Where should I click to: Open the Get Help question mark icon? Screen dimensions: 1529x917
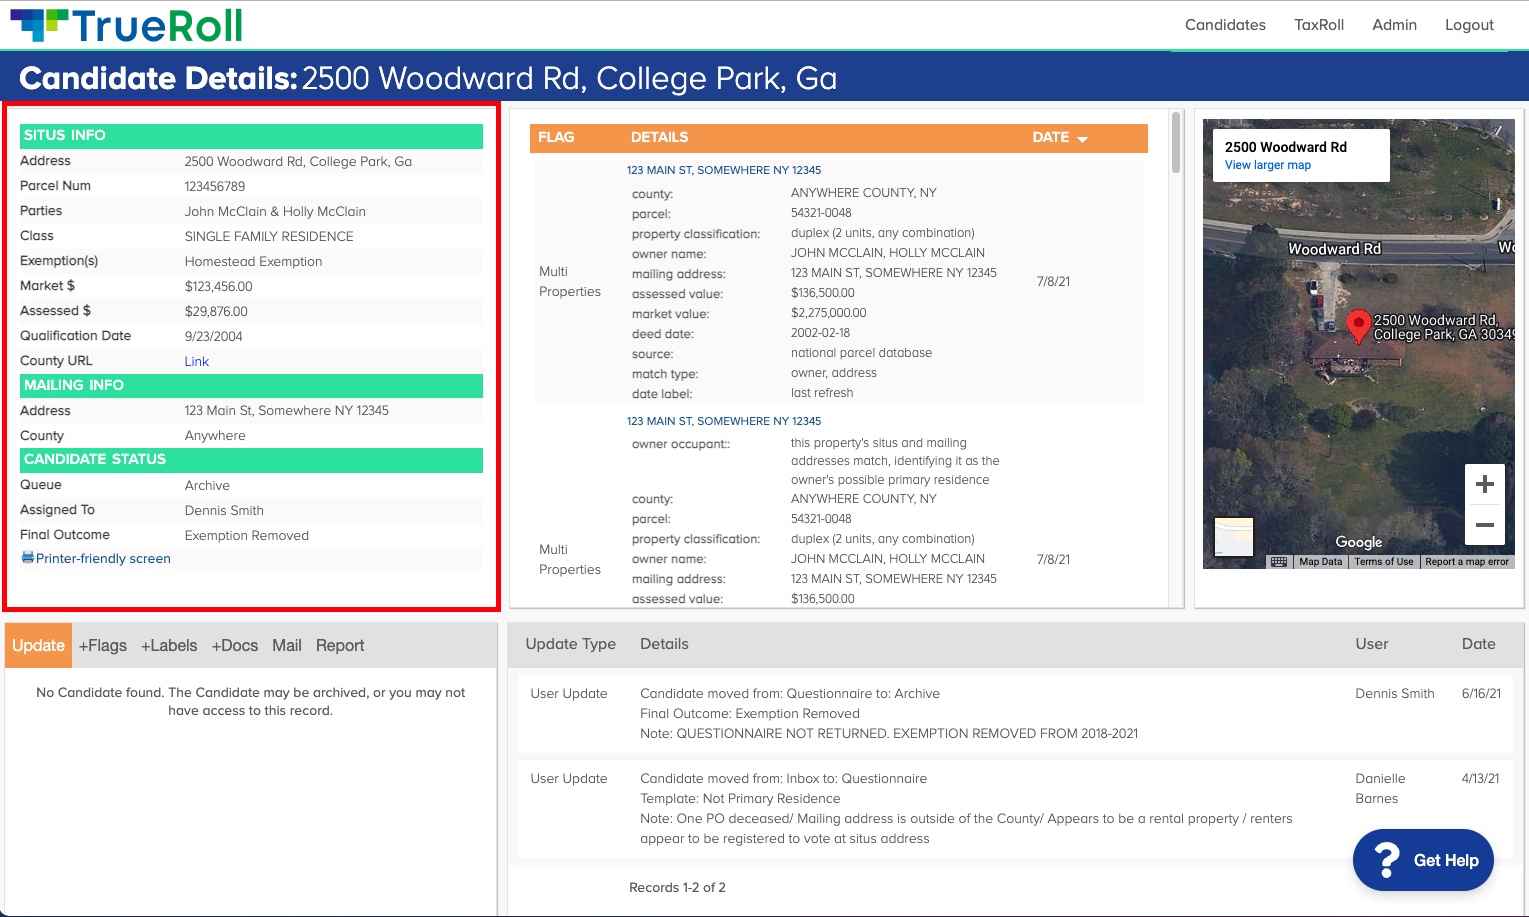(x=1388, y=859)
